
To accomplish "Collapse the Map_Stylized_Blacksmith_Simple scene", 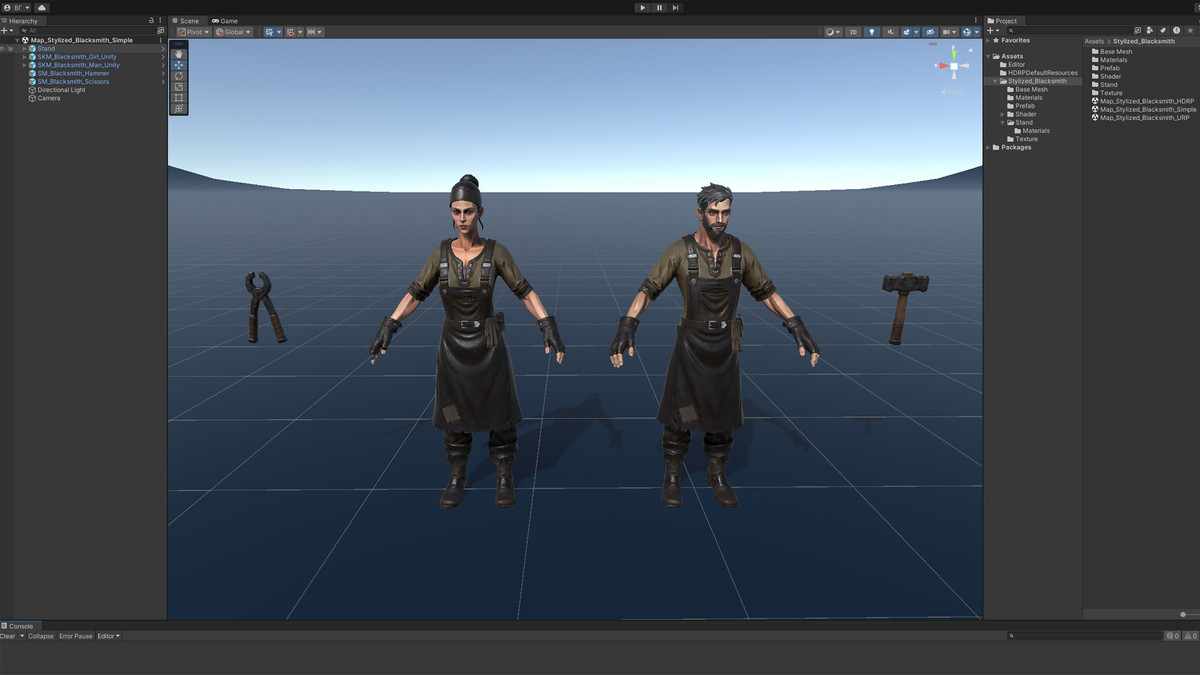I will pos(17,40).
